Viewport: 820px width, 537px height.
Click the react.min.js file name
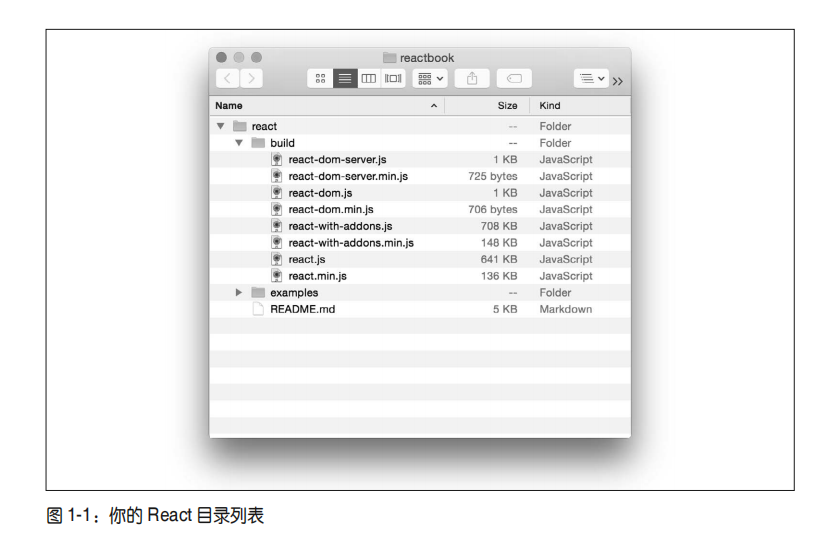(317, 276)
